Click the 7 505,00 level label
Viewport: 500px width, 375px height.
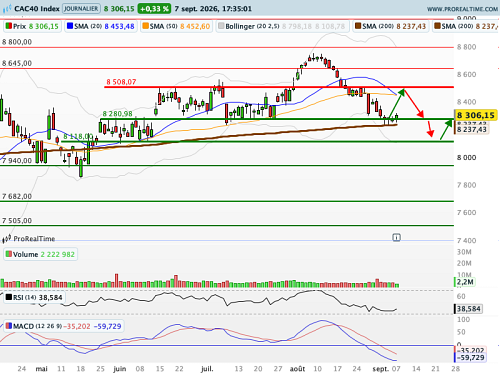click(17, 221)
